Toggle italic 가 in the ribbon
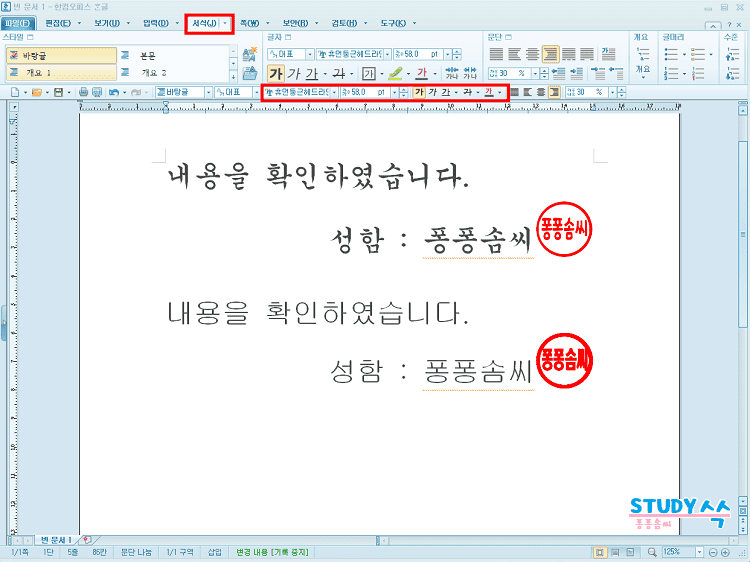 [294, 74]
